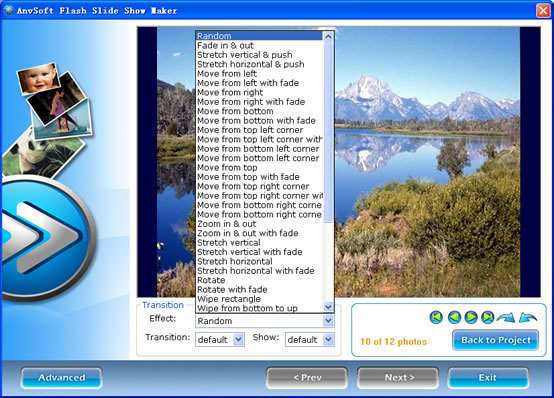Select Stretch vertical & push effect

tap(259, 55)
